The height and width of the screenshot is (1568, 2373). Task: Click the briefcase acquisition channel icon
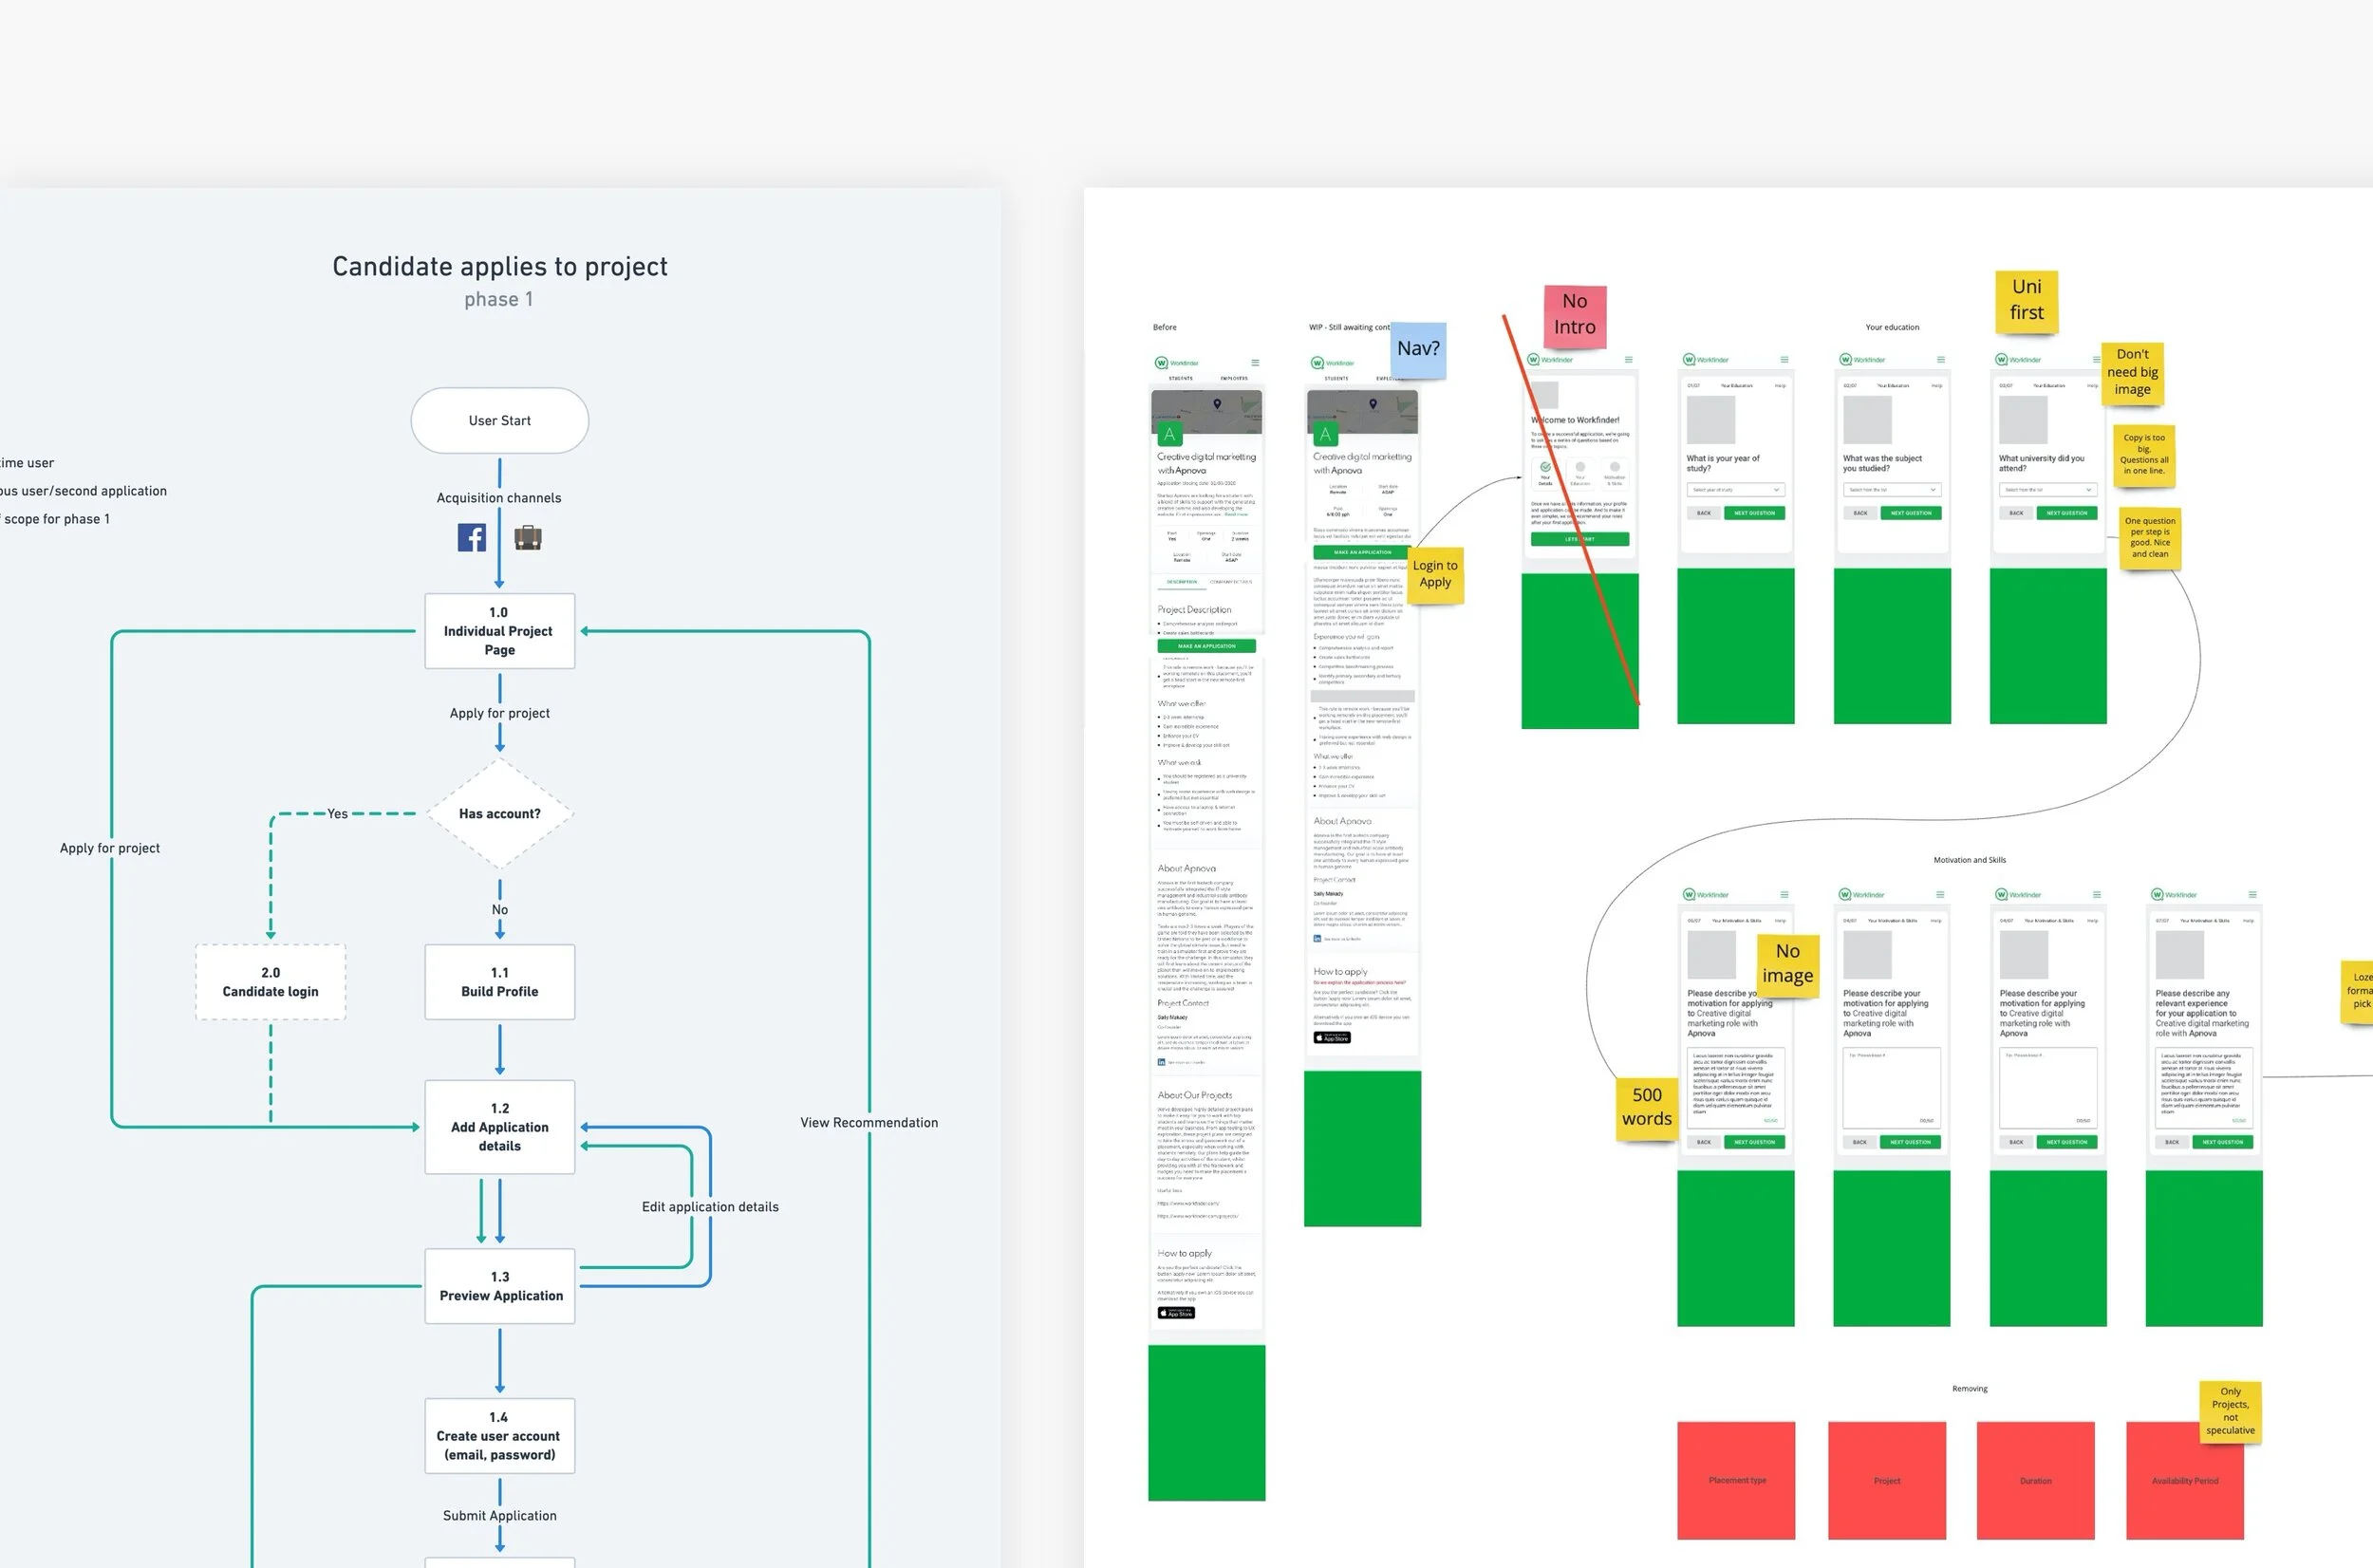529,537
